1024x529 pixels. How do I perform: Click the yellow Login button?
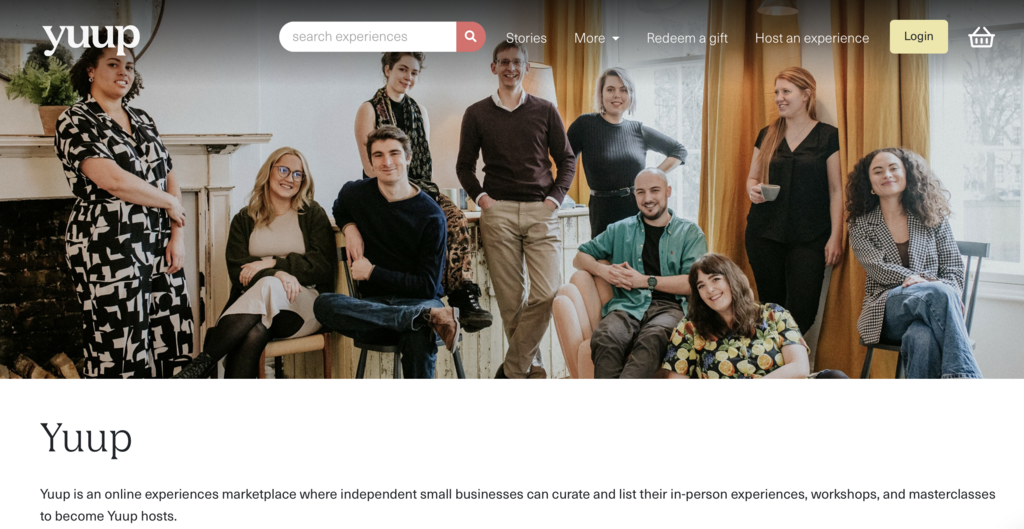click(918, 37)
